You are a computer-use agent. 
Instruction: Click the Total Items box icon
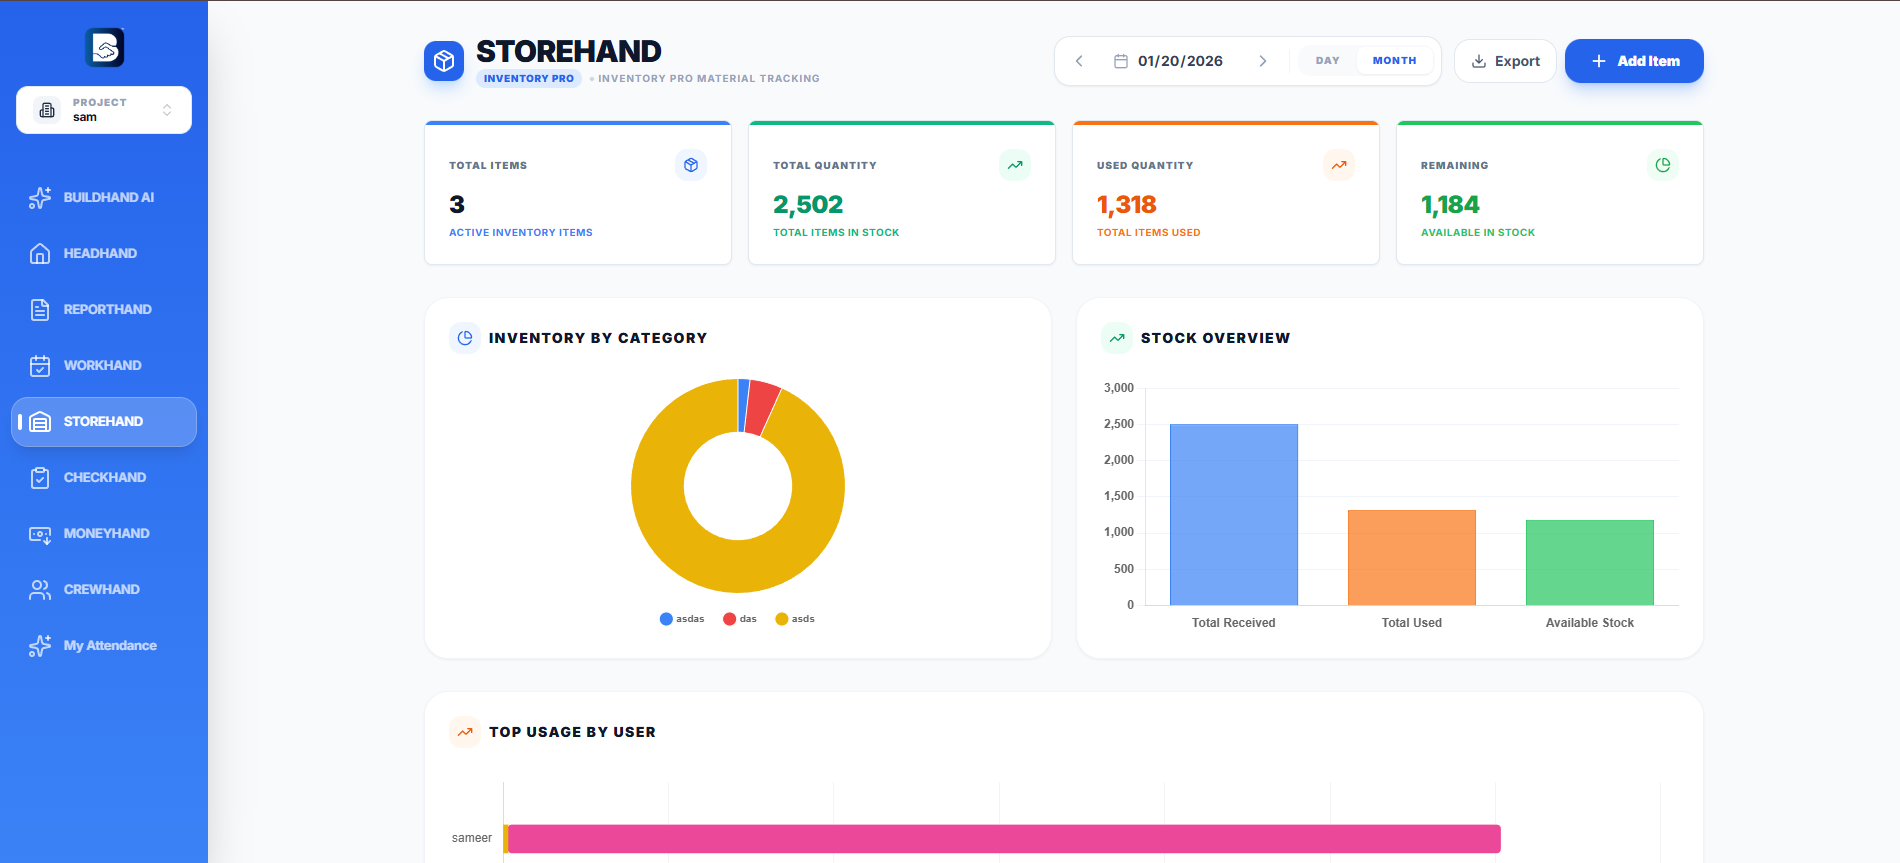(691, 165)
